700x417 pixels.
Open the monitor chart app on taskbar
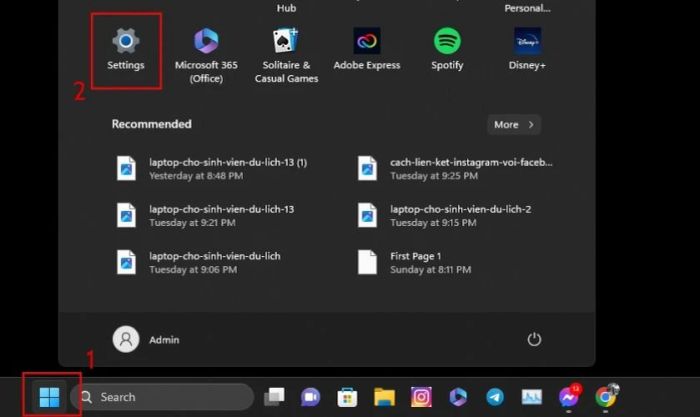click(532, 397)
